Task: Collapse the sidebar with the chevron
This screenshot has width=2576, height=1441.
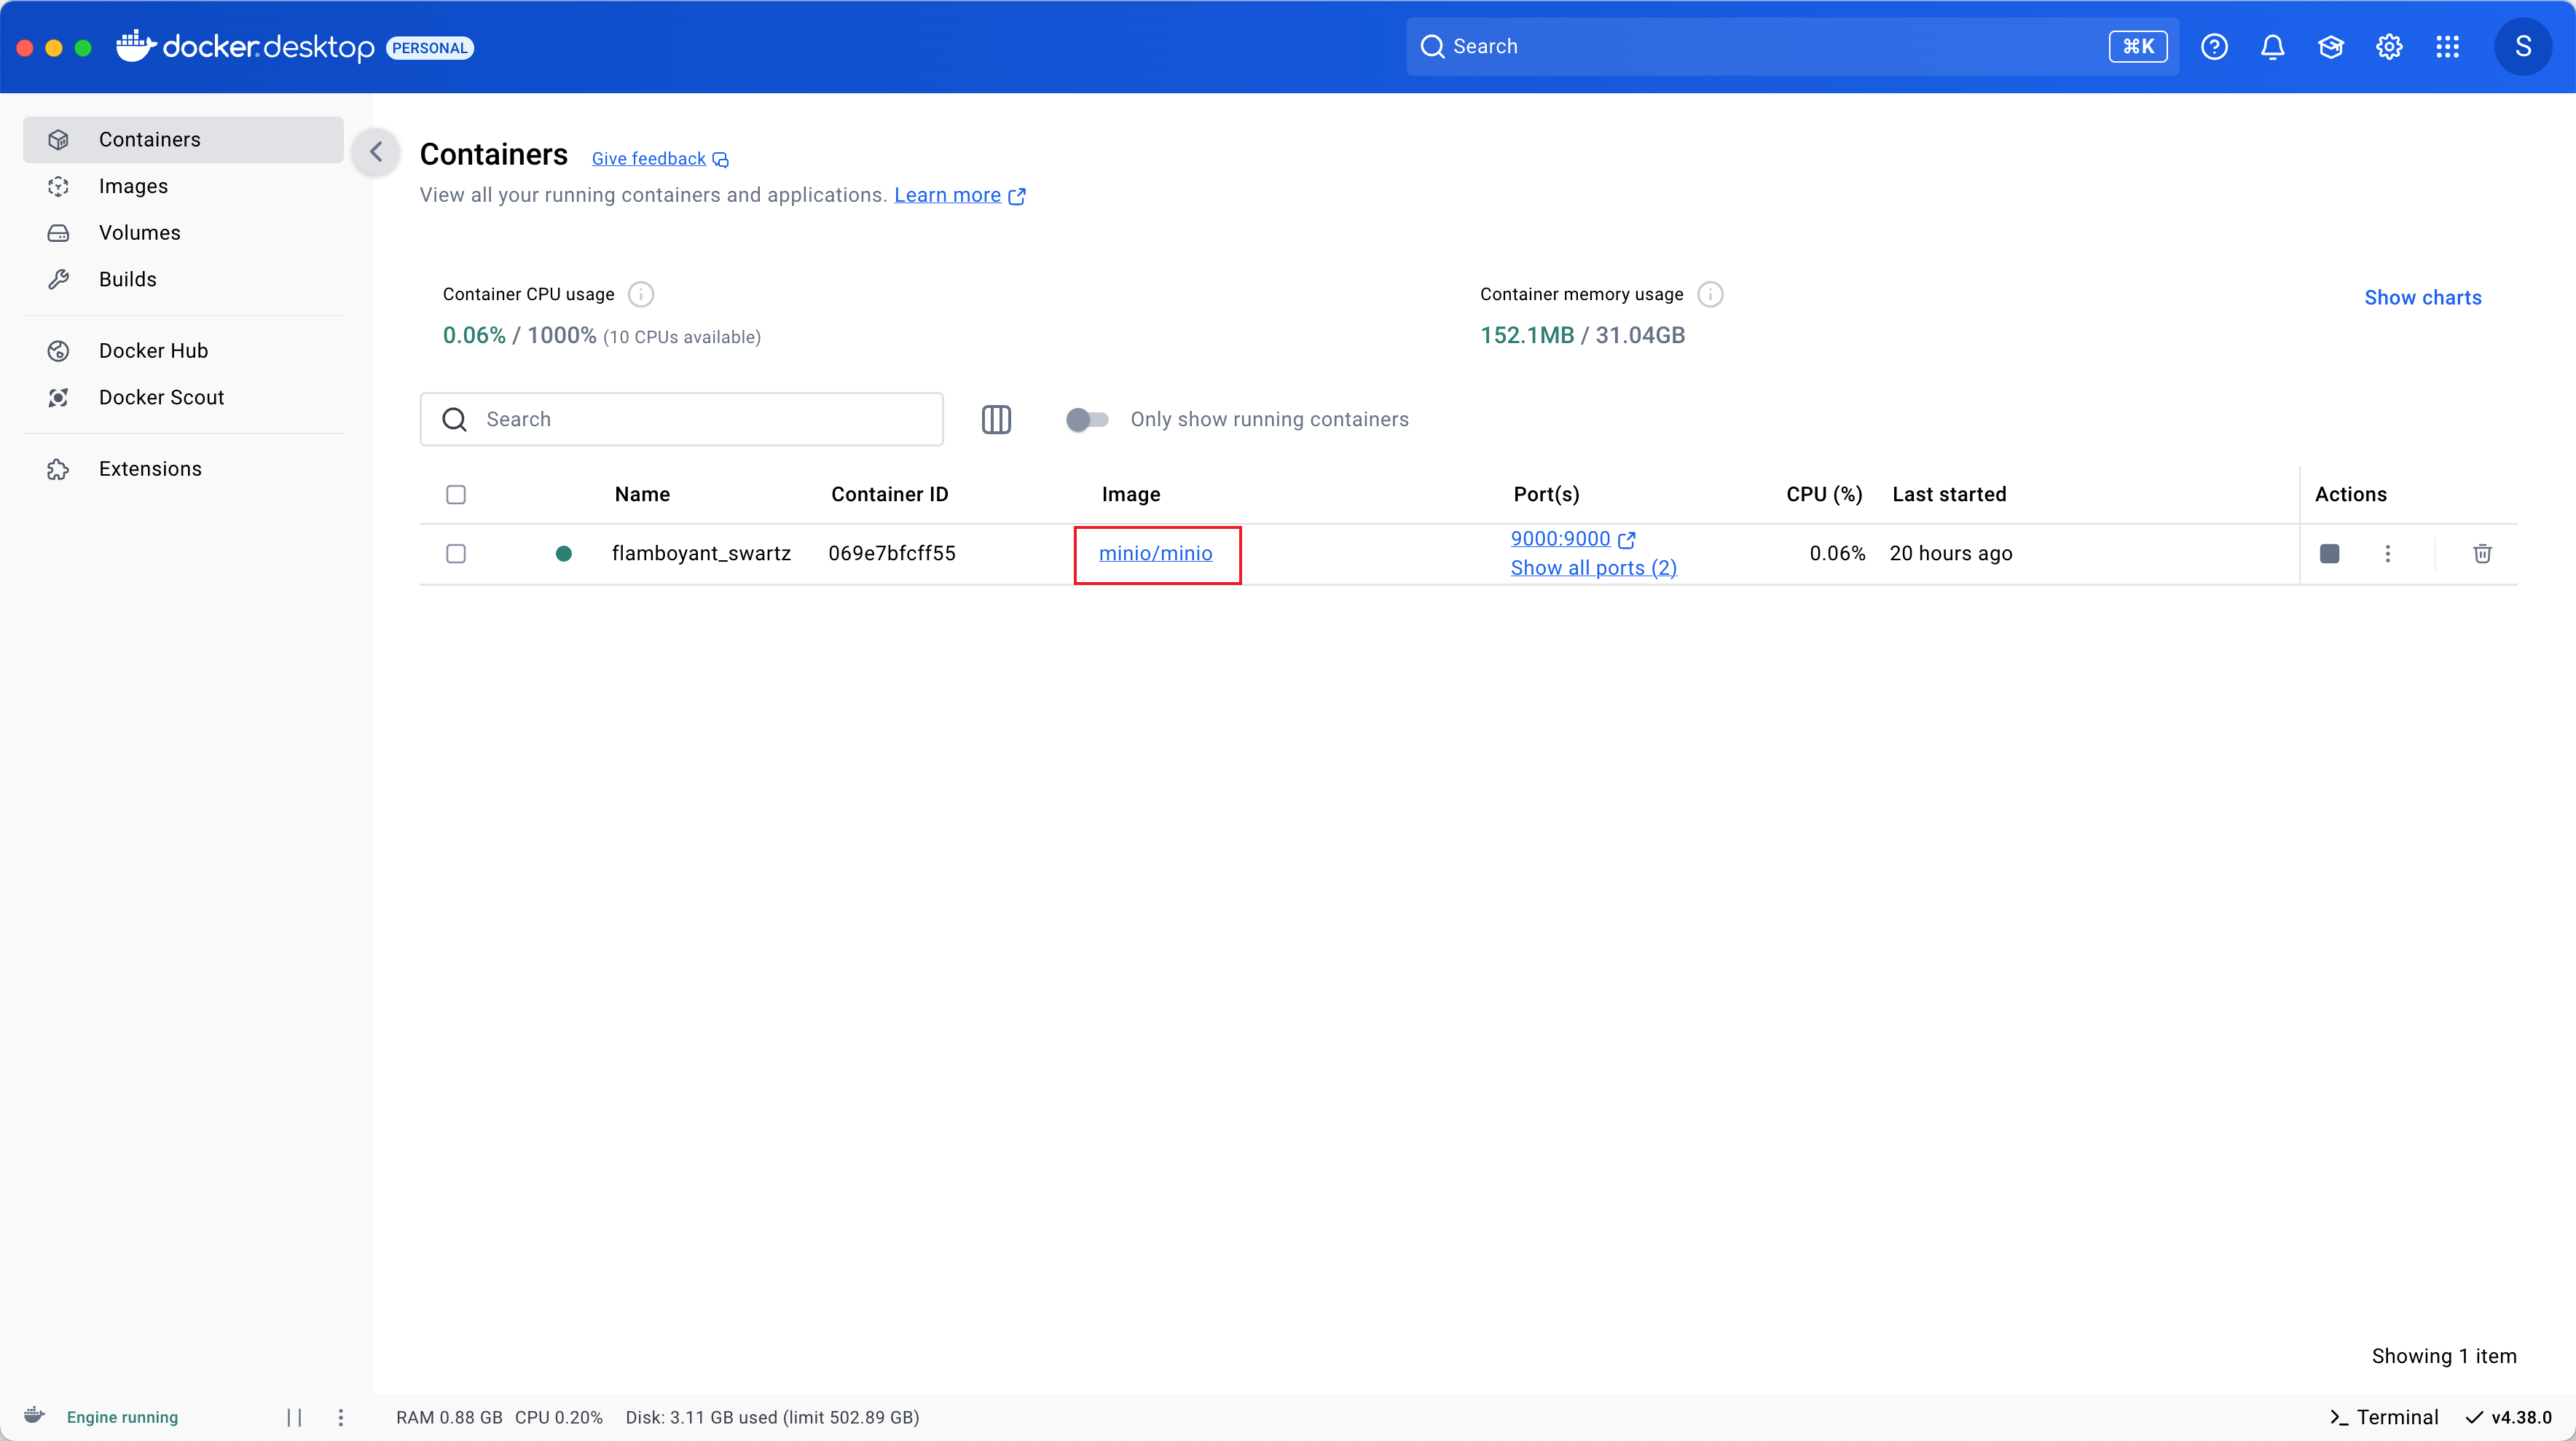Action: click(x=376, y=152)
